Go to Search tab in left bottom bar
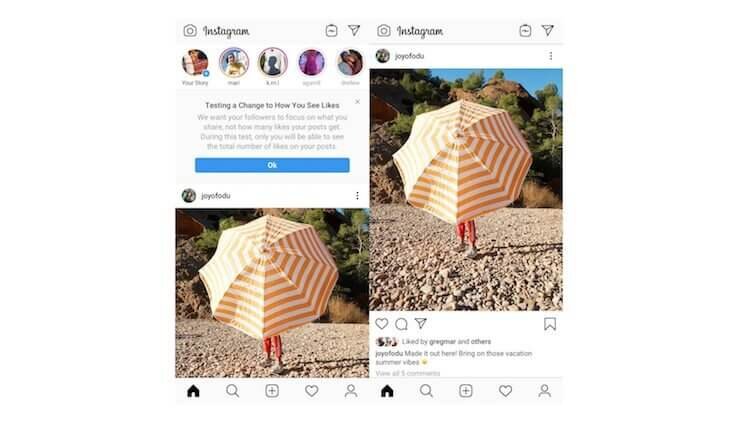The image size is (750, 422). click(x=232, y=391)
